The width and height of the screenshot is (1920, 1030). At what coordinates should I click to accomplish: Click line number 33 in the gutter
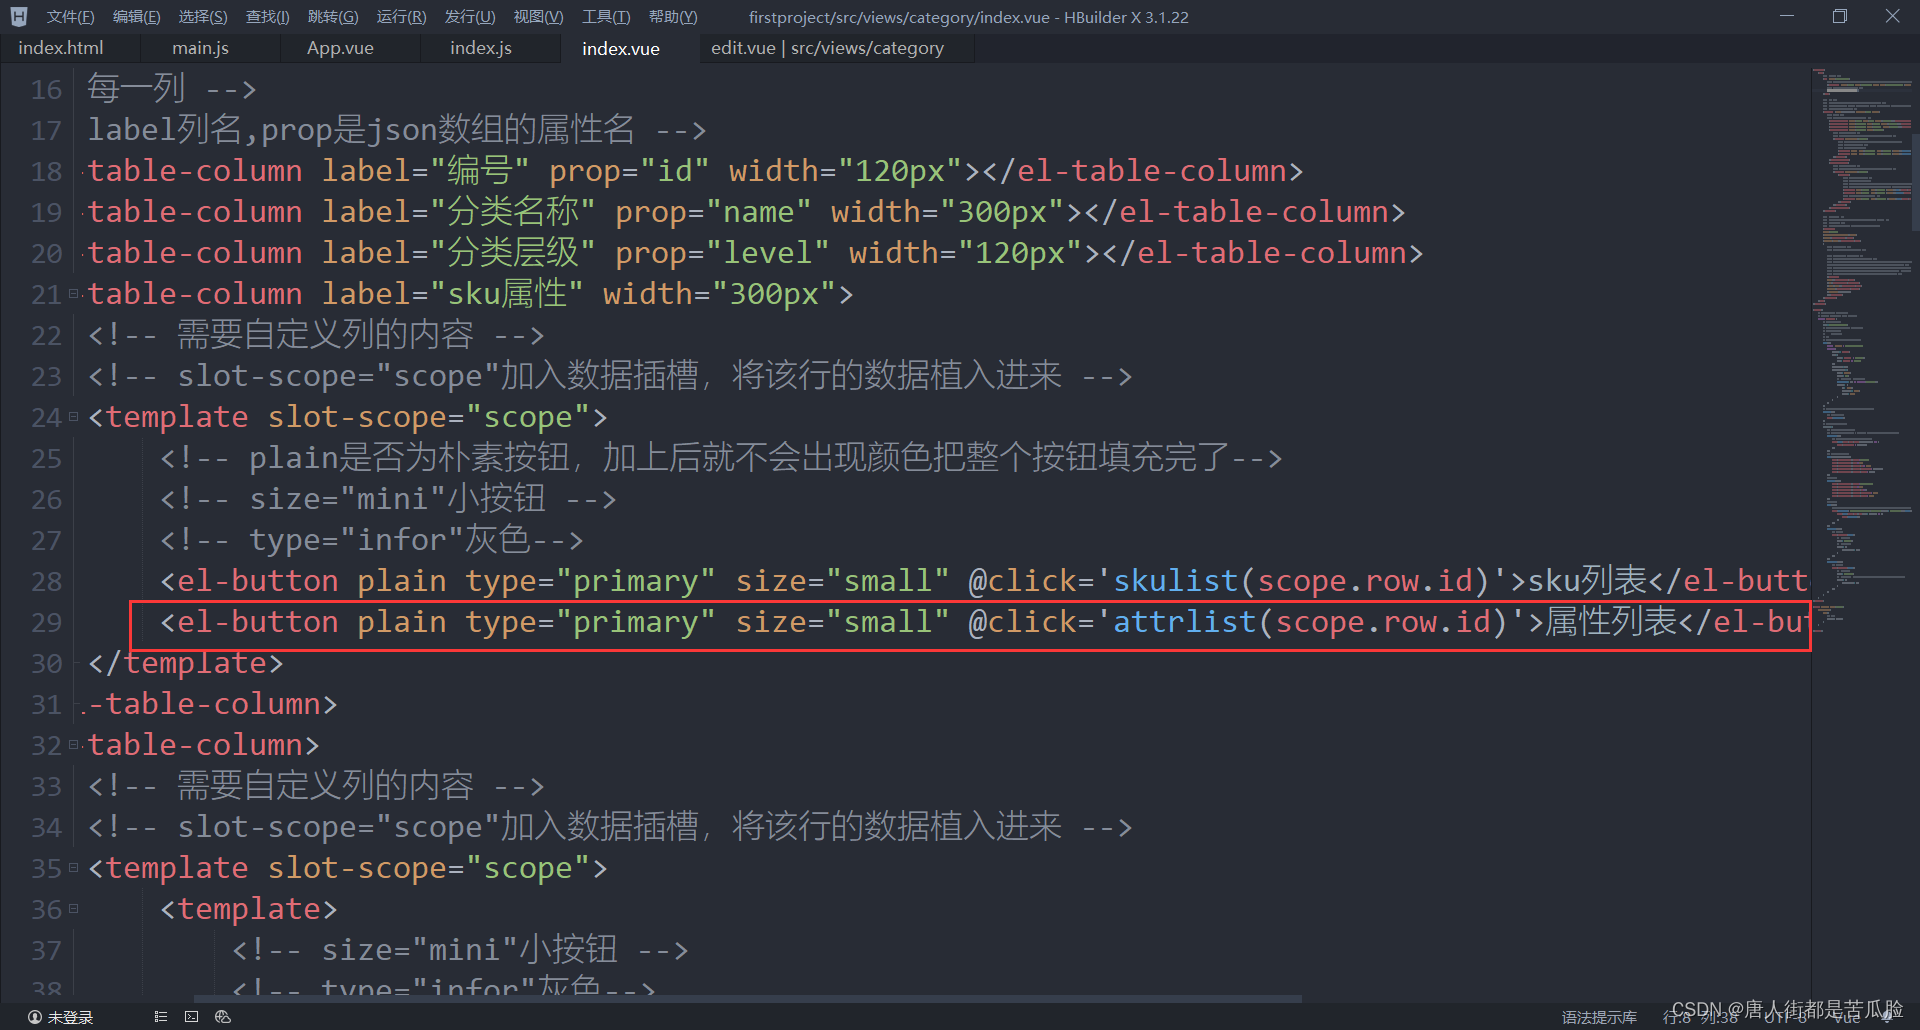pyautogui.click(x=47, y=786)
